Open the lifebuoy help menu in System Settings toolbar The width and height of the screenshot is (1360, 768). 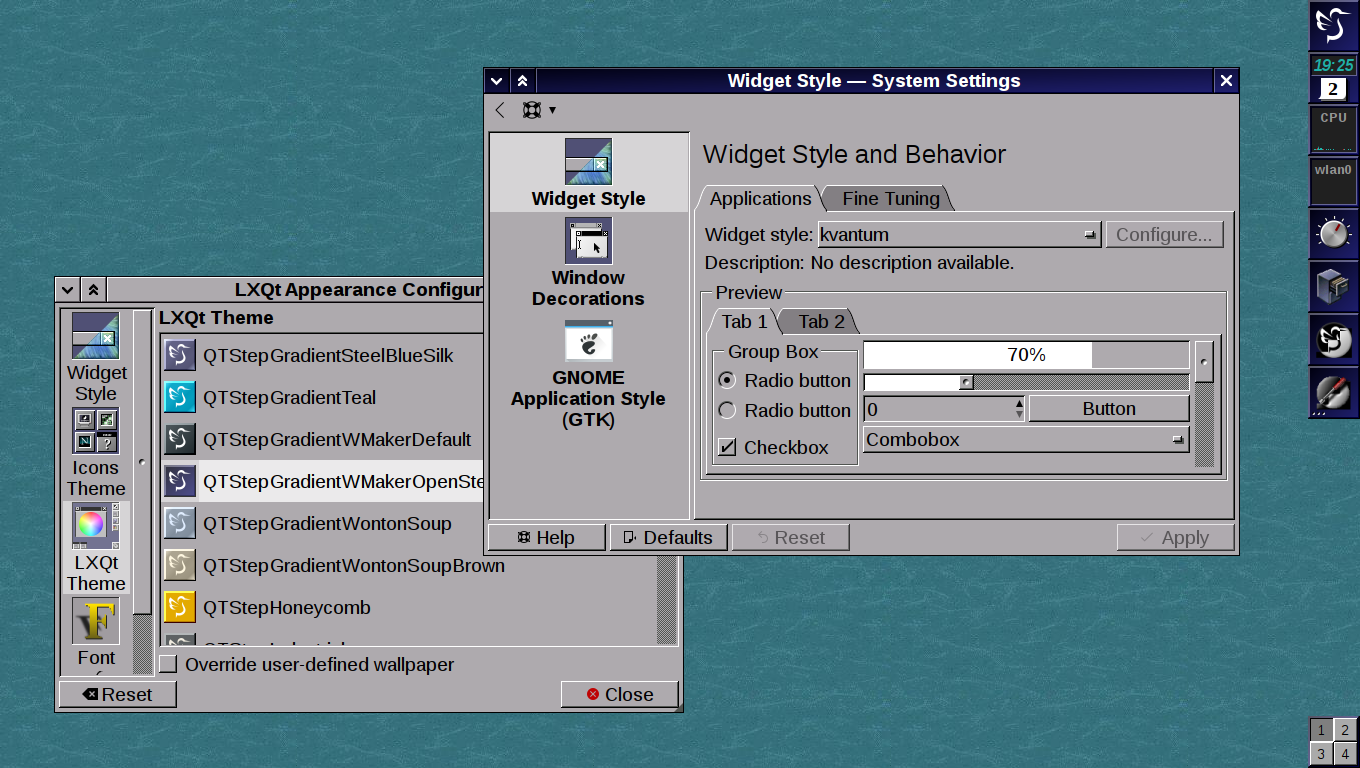(x=538, y=110)
